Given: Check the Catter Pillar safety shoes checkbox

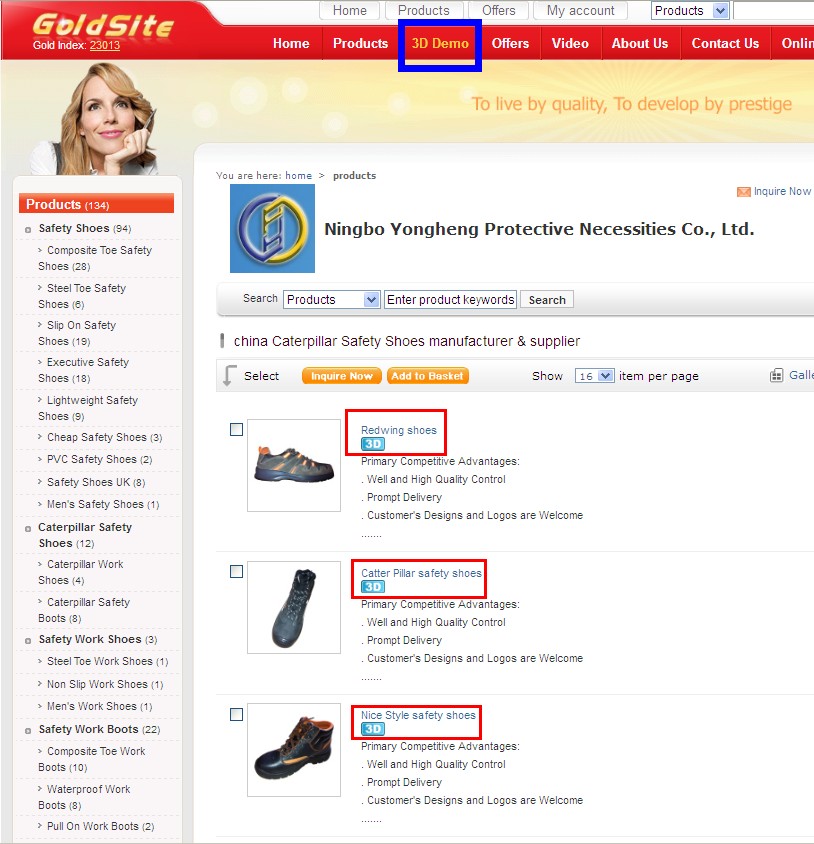Looking at the screenshot, I should pyautogui.click(x=236, y=572).
